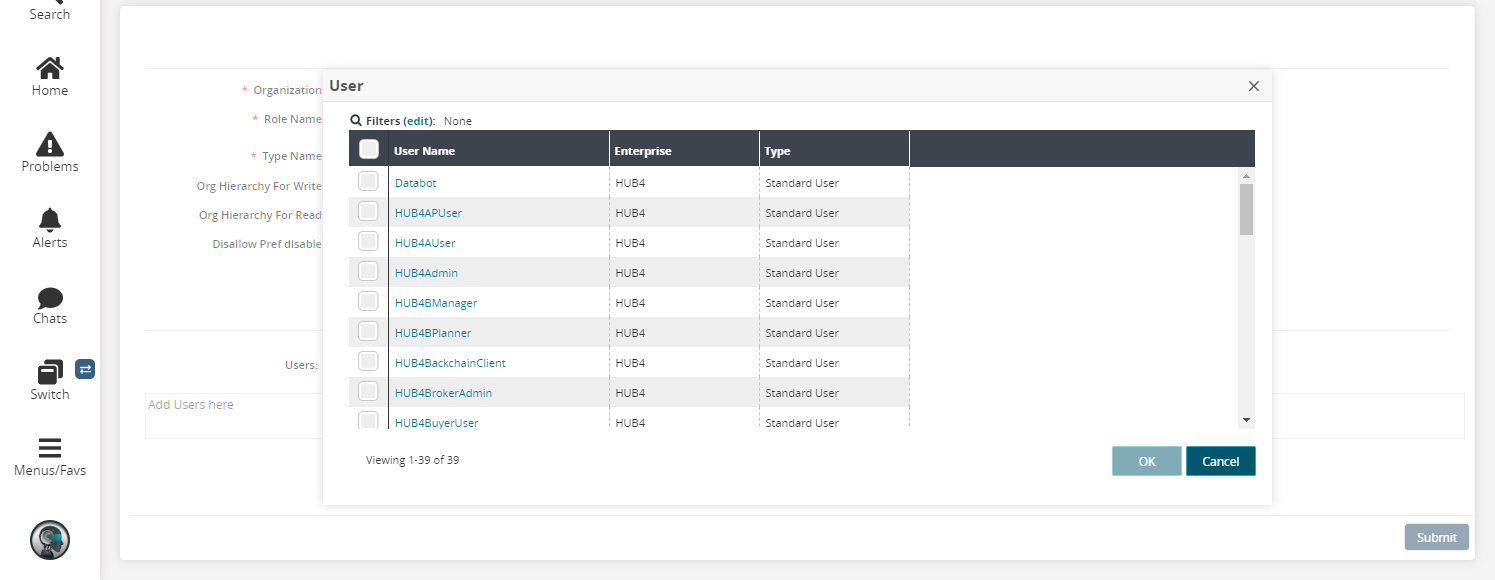Screen dimensions: 1495x580
Task: Click the user list scrollbar thumb
Action: coord(1246,209)
